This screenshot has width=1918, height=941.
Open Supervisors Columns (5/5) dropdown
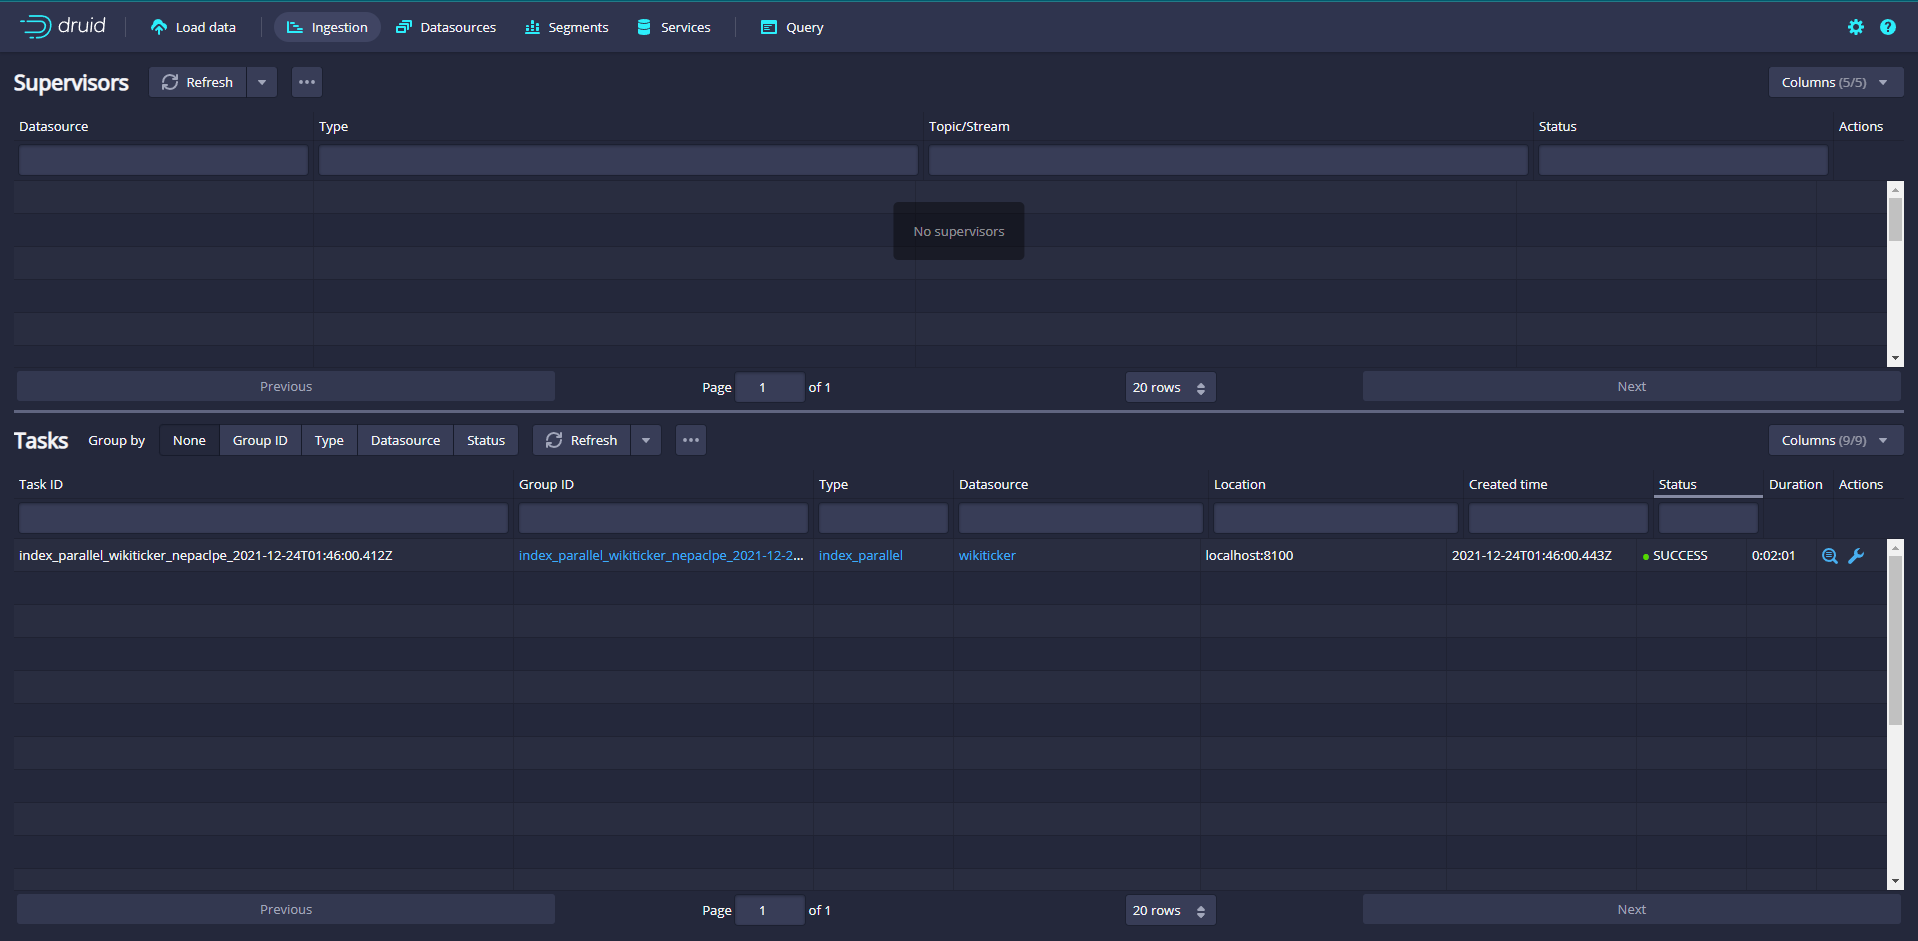[x=1836, y=82]
